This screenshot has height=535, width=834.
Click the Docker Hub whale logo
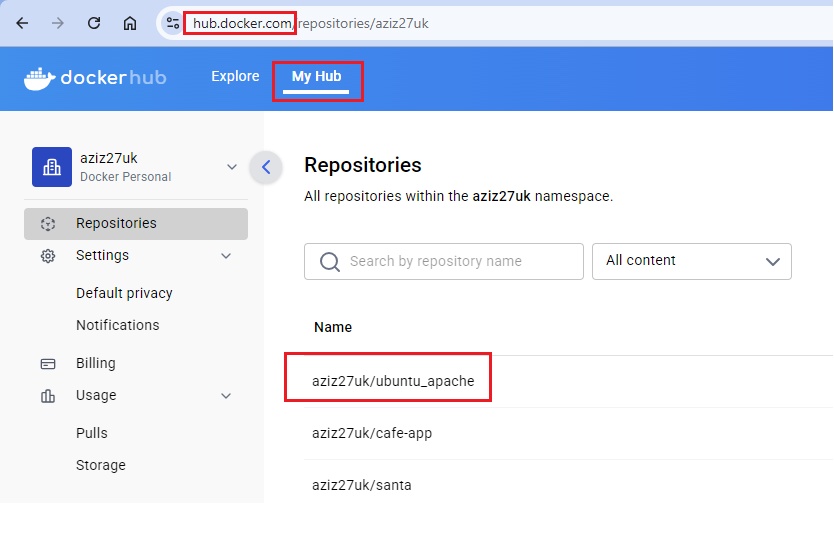[39, 79]
